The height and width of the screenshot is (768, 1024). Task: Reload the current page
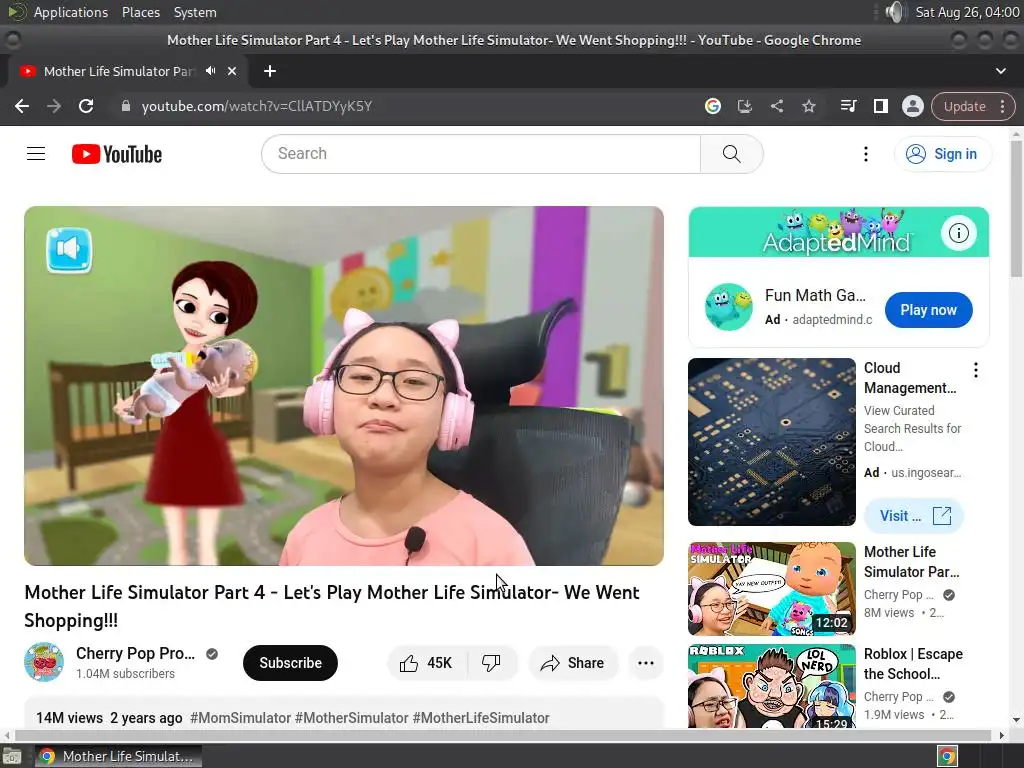point(86,106)
